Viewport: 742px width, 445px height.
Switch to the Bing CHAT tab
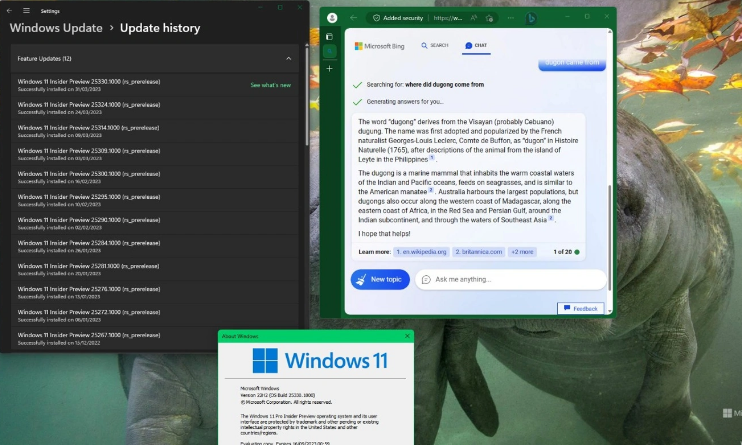coord(476,45)
